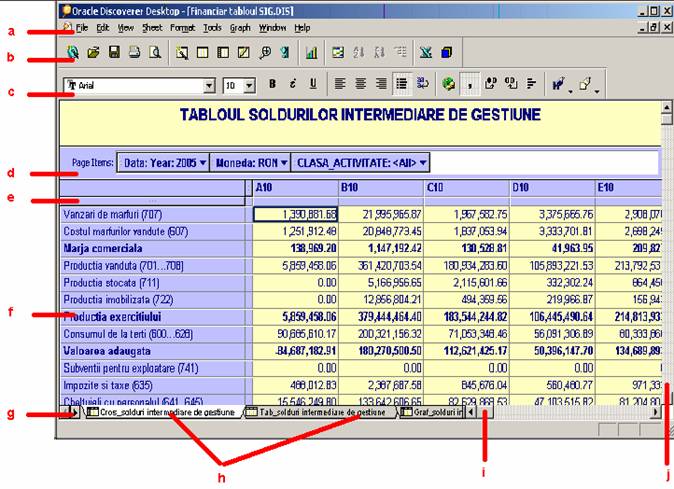The image size is (674, 489).
Task: Align text left in formatting toolbar
Action: click(x=340, y=84)
